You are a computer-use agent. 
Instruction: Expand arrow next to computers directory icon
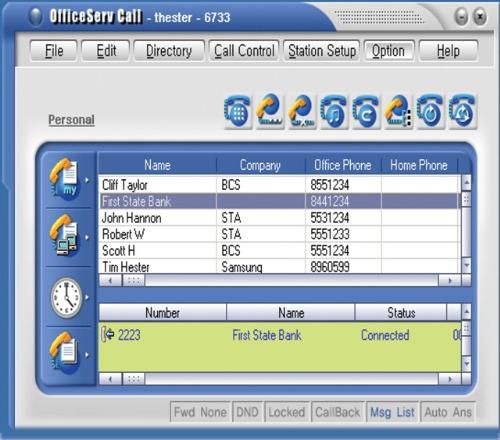click(x=87, y=238)
